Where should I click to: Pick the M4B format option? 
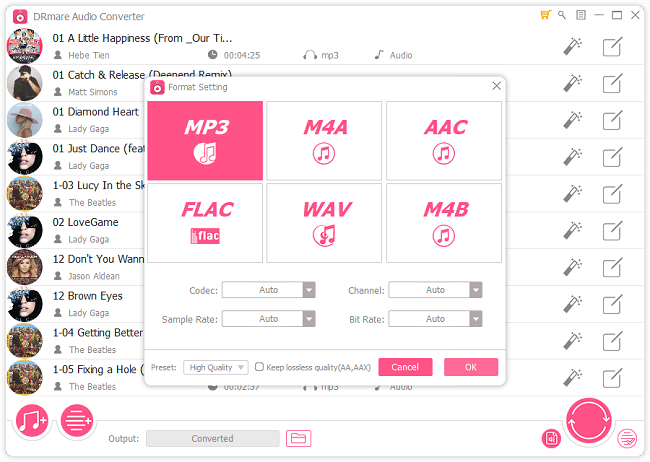coord(443,222)
